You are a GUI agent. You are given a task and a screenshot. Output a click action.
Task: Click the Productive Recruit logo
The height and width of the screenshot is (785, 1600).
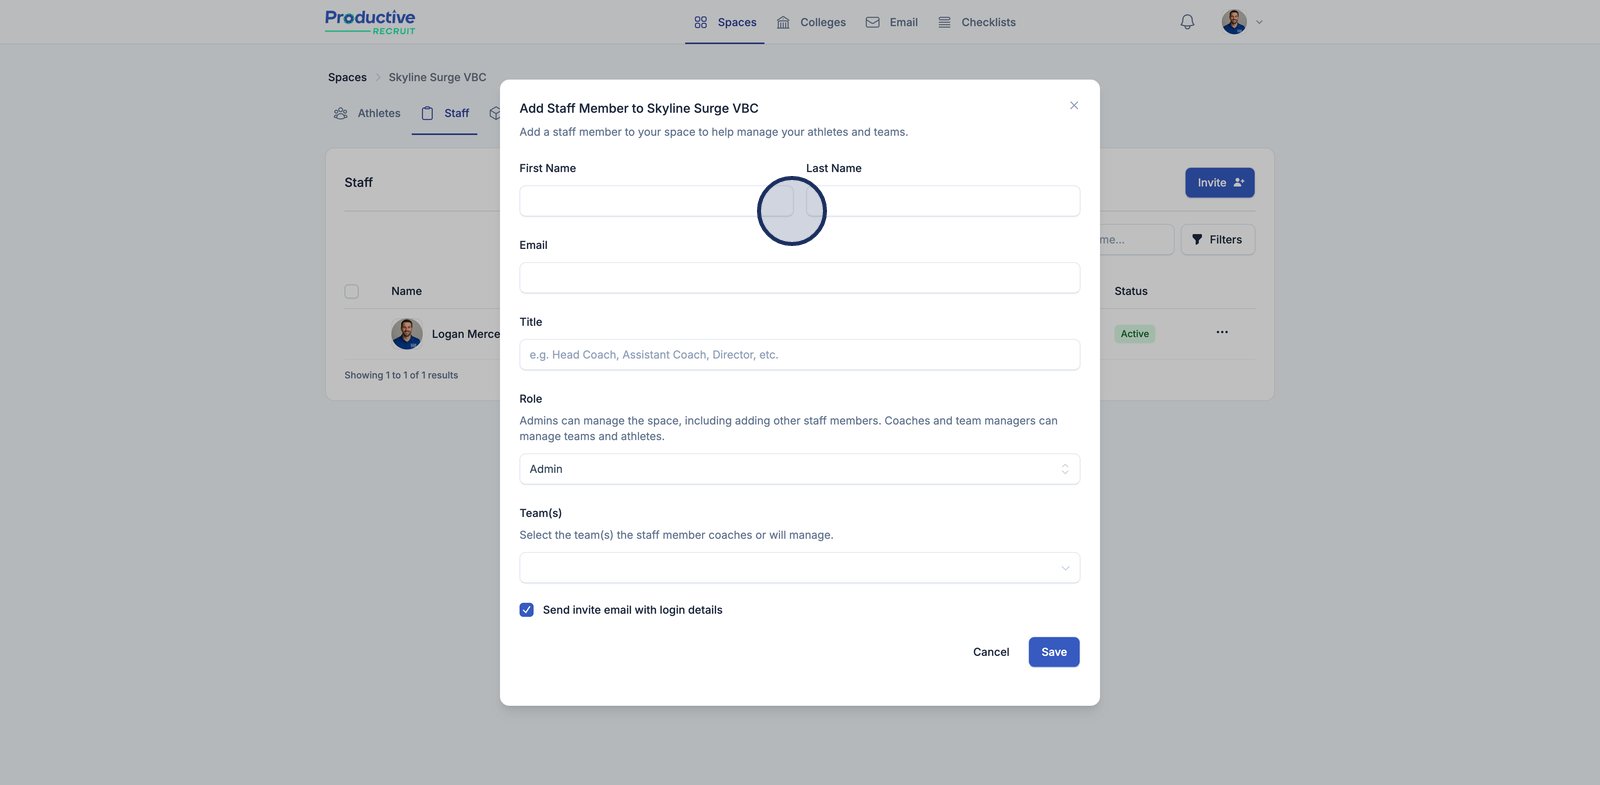(x=370, y=22)
